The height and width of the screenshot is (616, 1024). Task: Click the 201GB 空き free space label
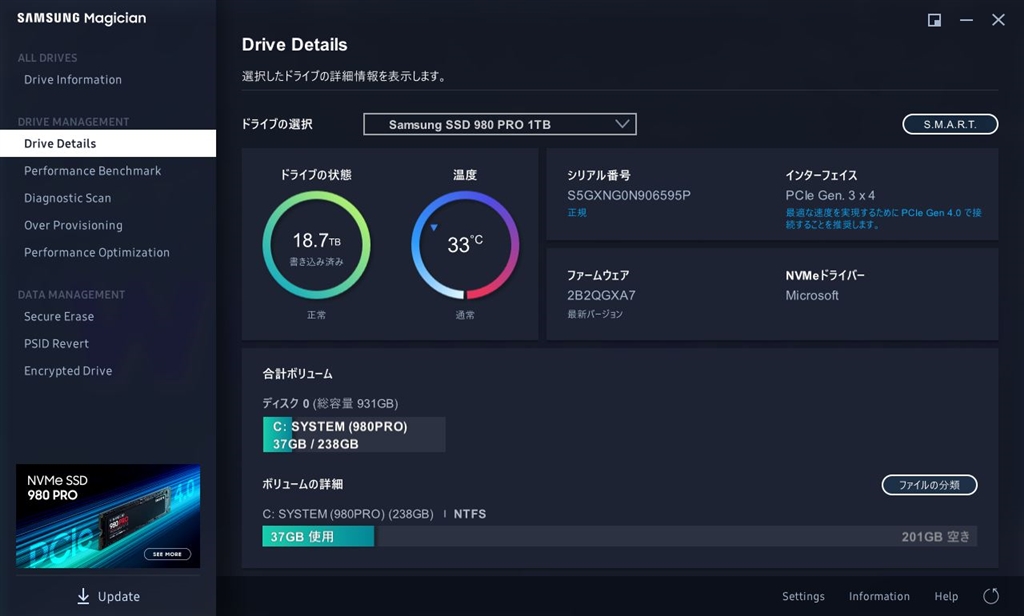tap(935, 537)
